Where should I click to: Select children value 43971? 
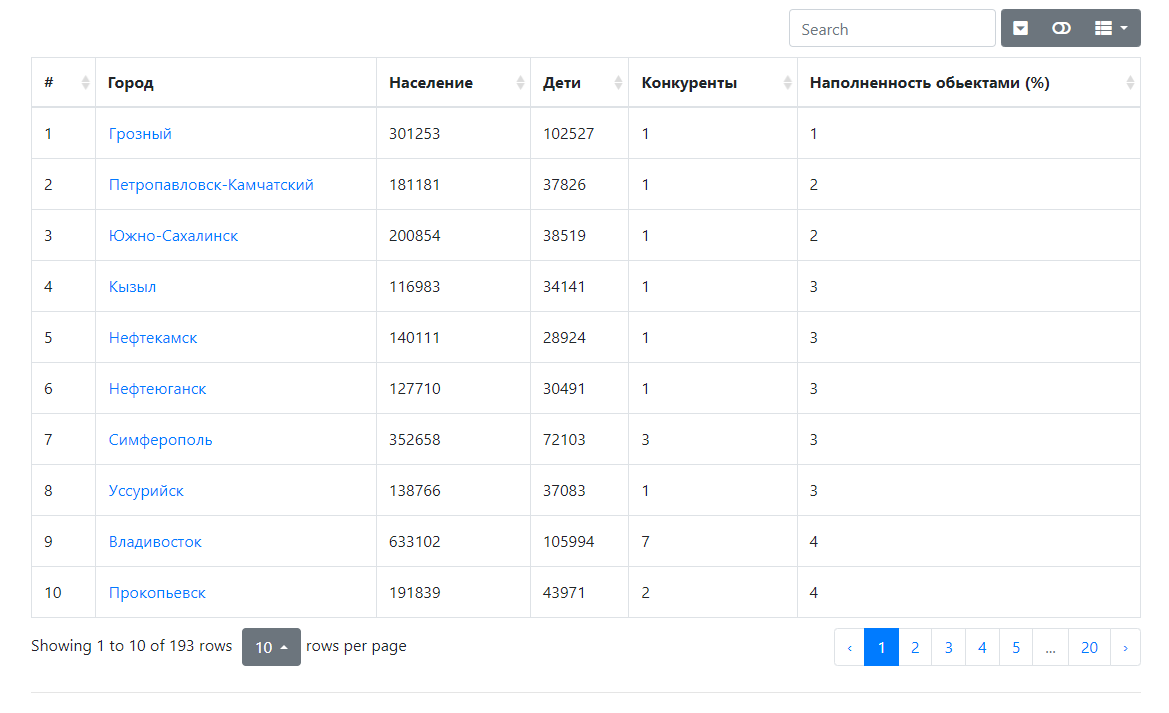564,593
